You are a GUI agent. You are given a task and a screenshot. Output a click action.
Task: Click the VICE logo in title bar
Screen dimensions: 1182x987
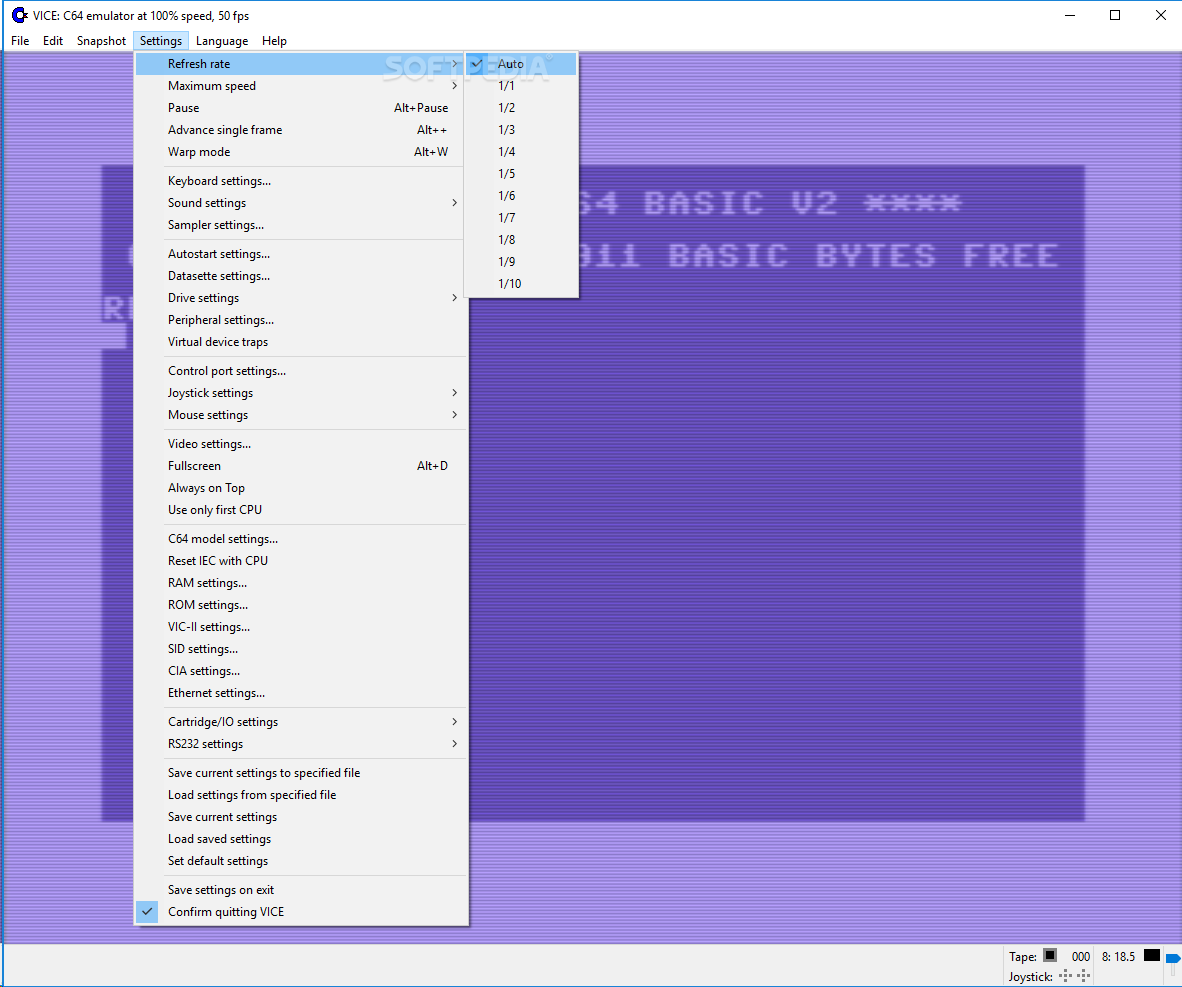(x=20, y=15)
